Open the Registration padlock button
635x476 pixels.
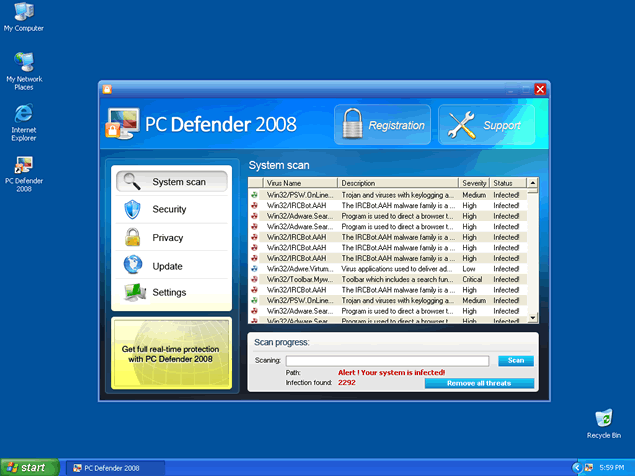[382, 126]
